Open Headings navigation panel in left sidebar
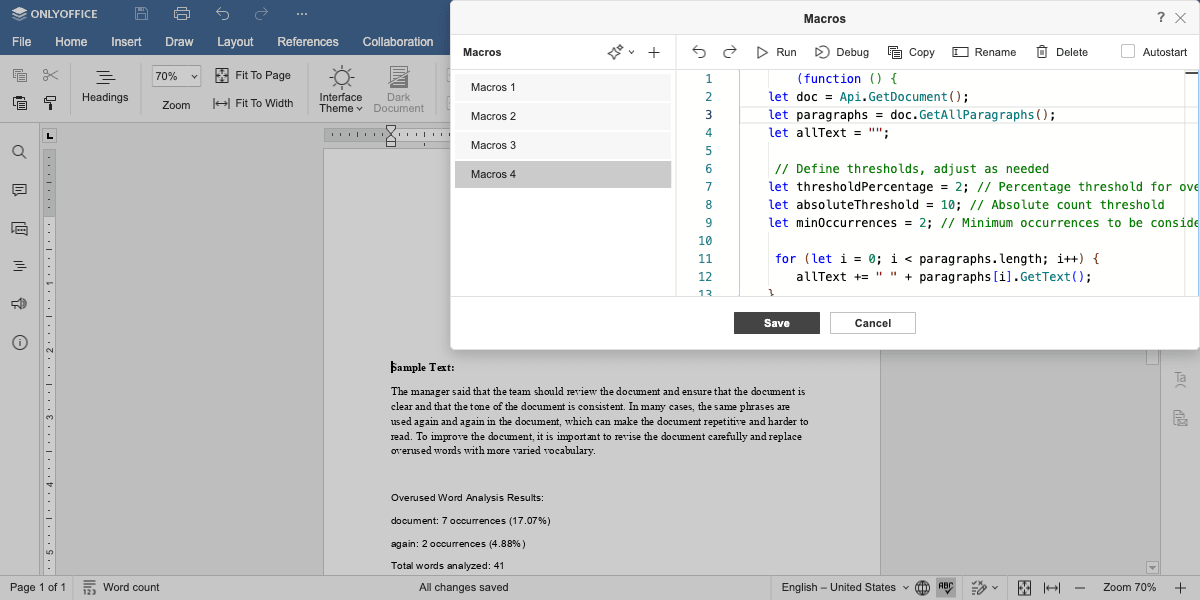 pyautogui.click(x=19, y=266)
